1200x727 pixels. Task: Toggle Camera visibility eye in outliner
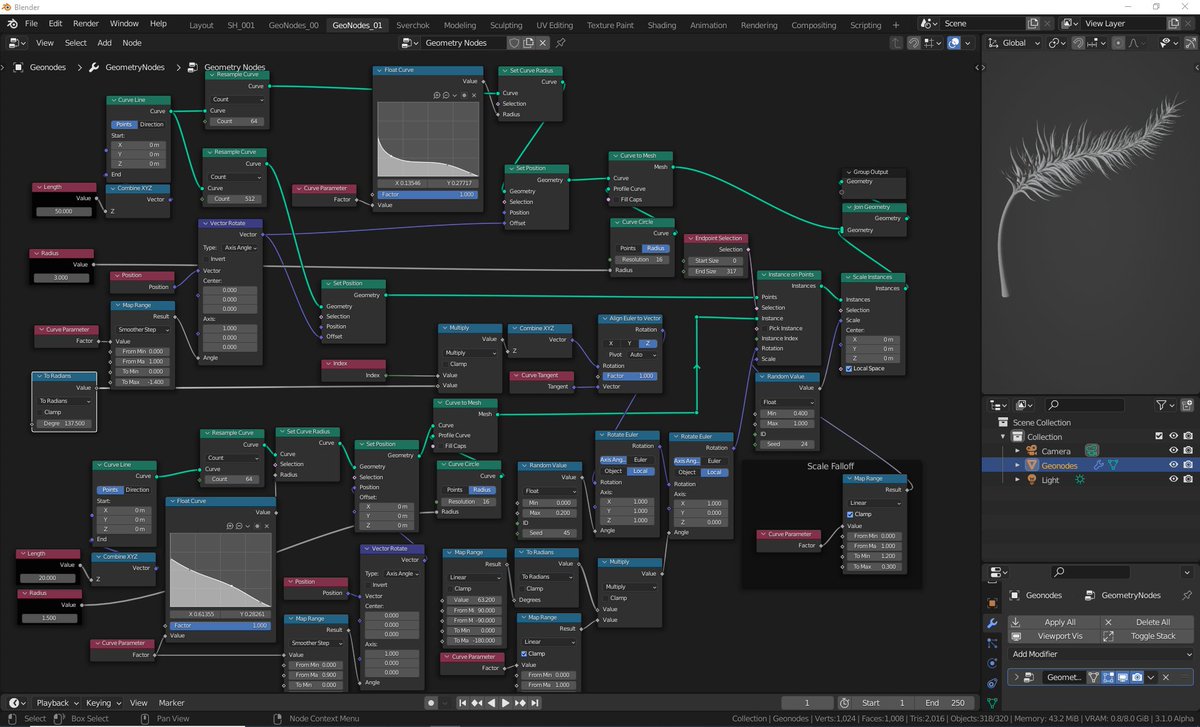pyautogui.click(x=1174, y=451)
